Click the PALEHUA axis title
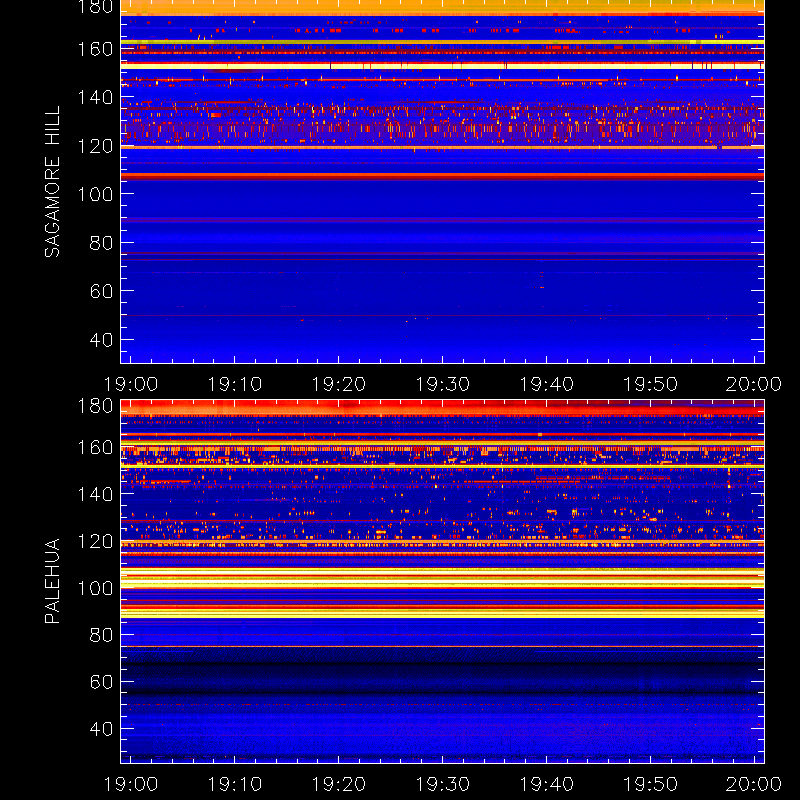The width and height of the screenshot is (800, 800). pos(52,581)
